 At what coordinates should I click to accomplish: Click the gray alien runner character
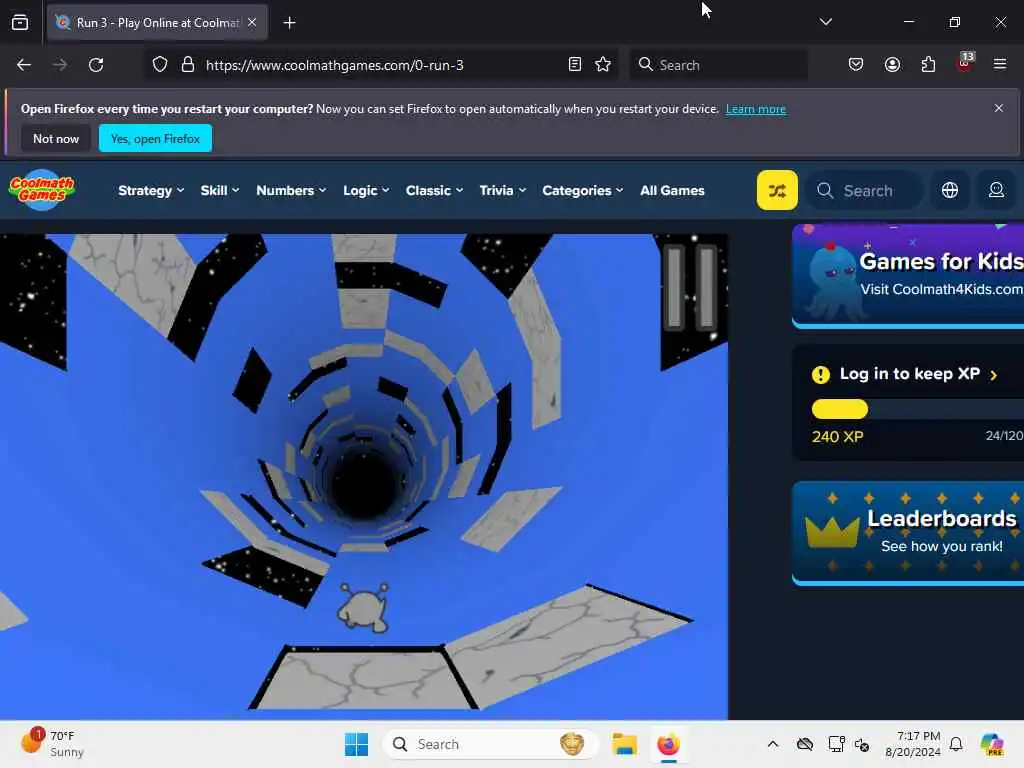(363, 608)
